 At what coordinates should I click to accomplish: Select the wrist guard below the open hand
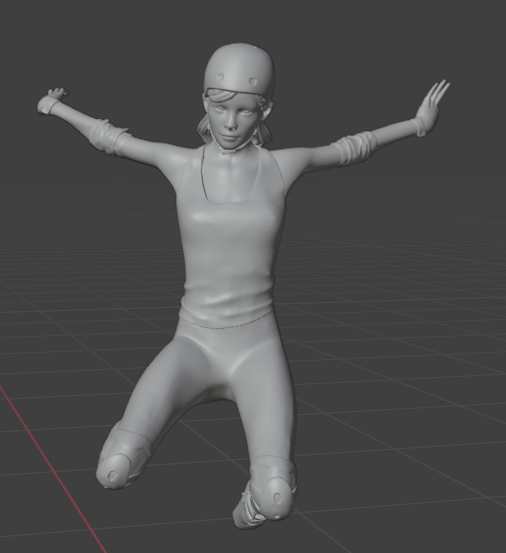422,126
